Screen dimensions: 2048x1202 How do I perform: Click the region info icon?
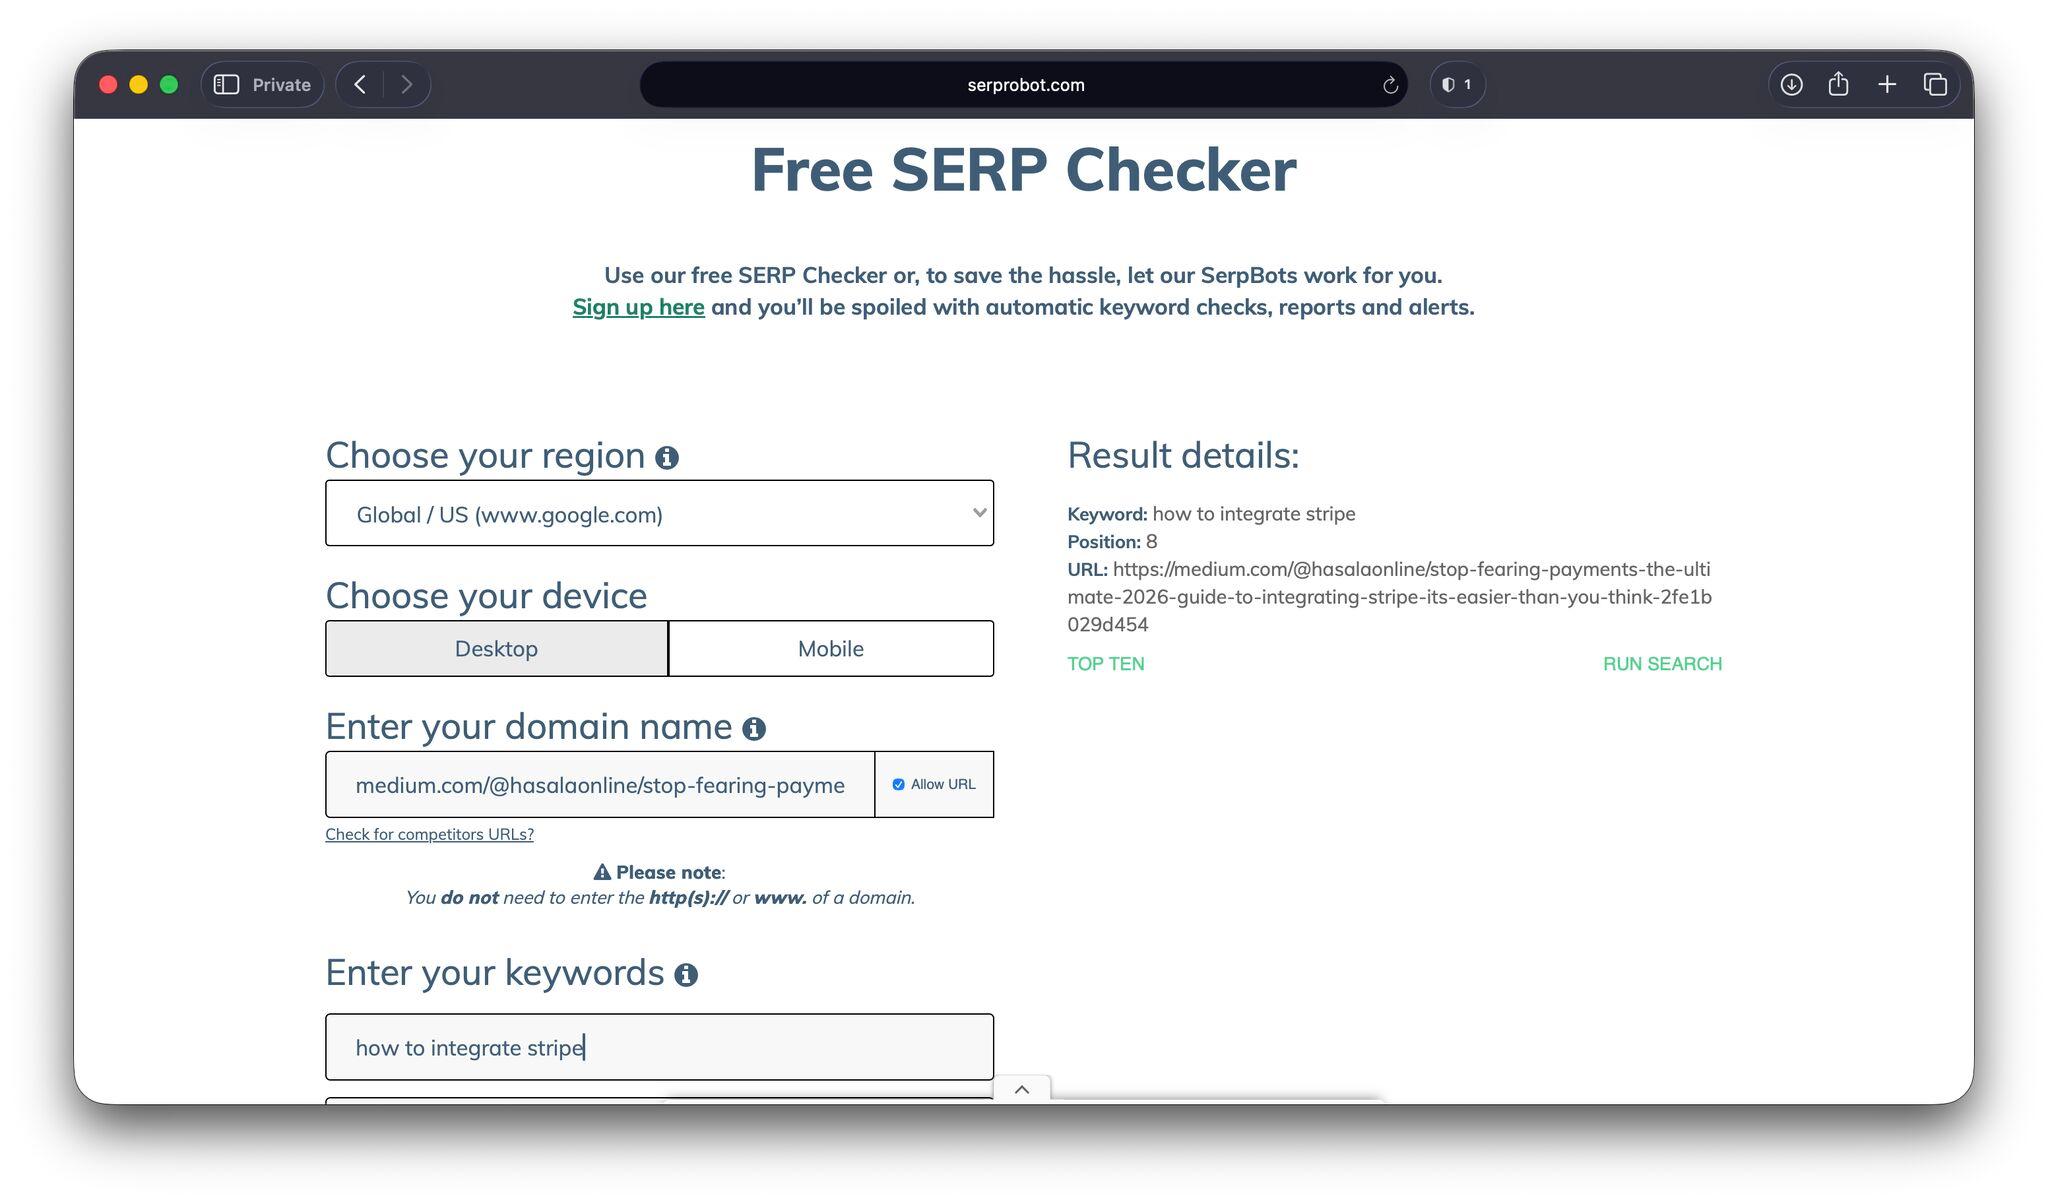667,458
